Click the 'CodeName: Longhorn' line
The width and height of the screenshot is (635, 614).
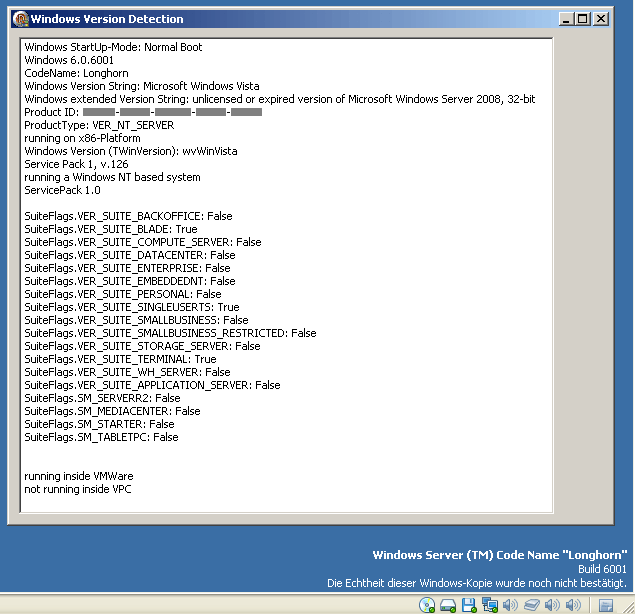(76, 73)
